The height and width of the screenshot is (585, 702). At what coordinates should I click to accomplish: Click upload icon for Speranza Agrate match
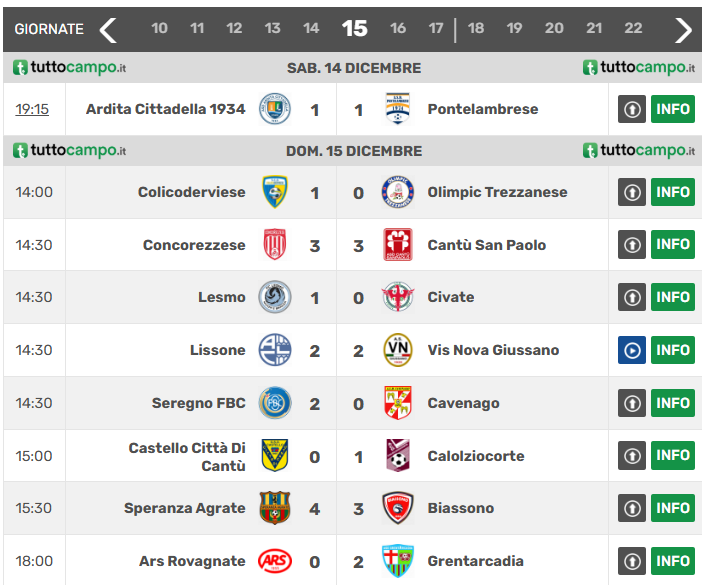coord(631,508)
